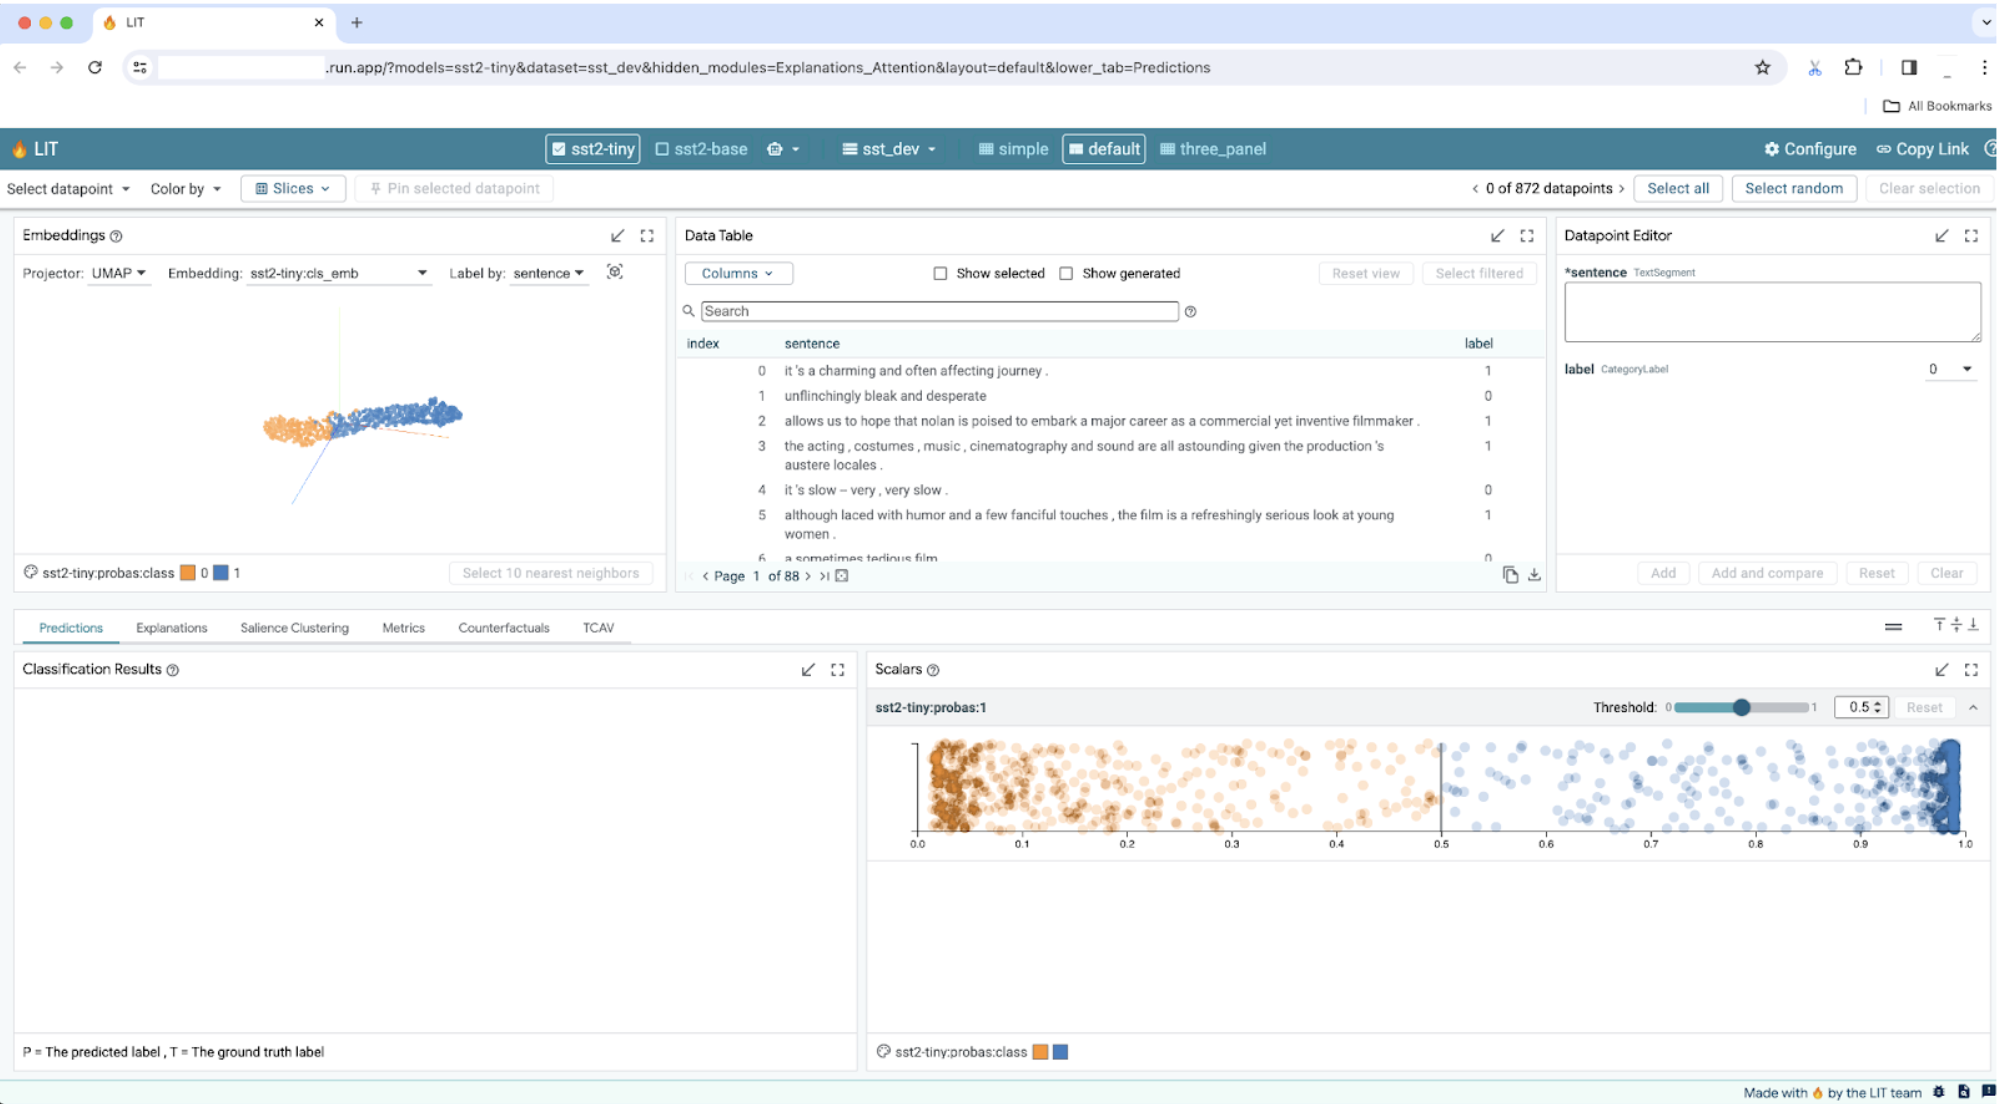This screenshot has width=2008, height=1104.
Task: Switch to the Counterfactuals tab
Action: tap(502, 627)
